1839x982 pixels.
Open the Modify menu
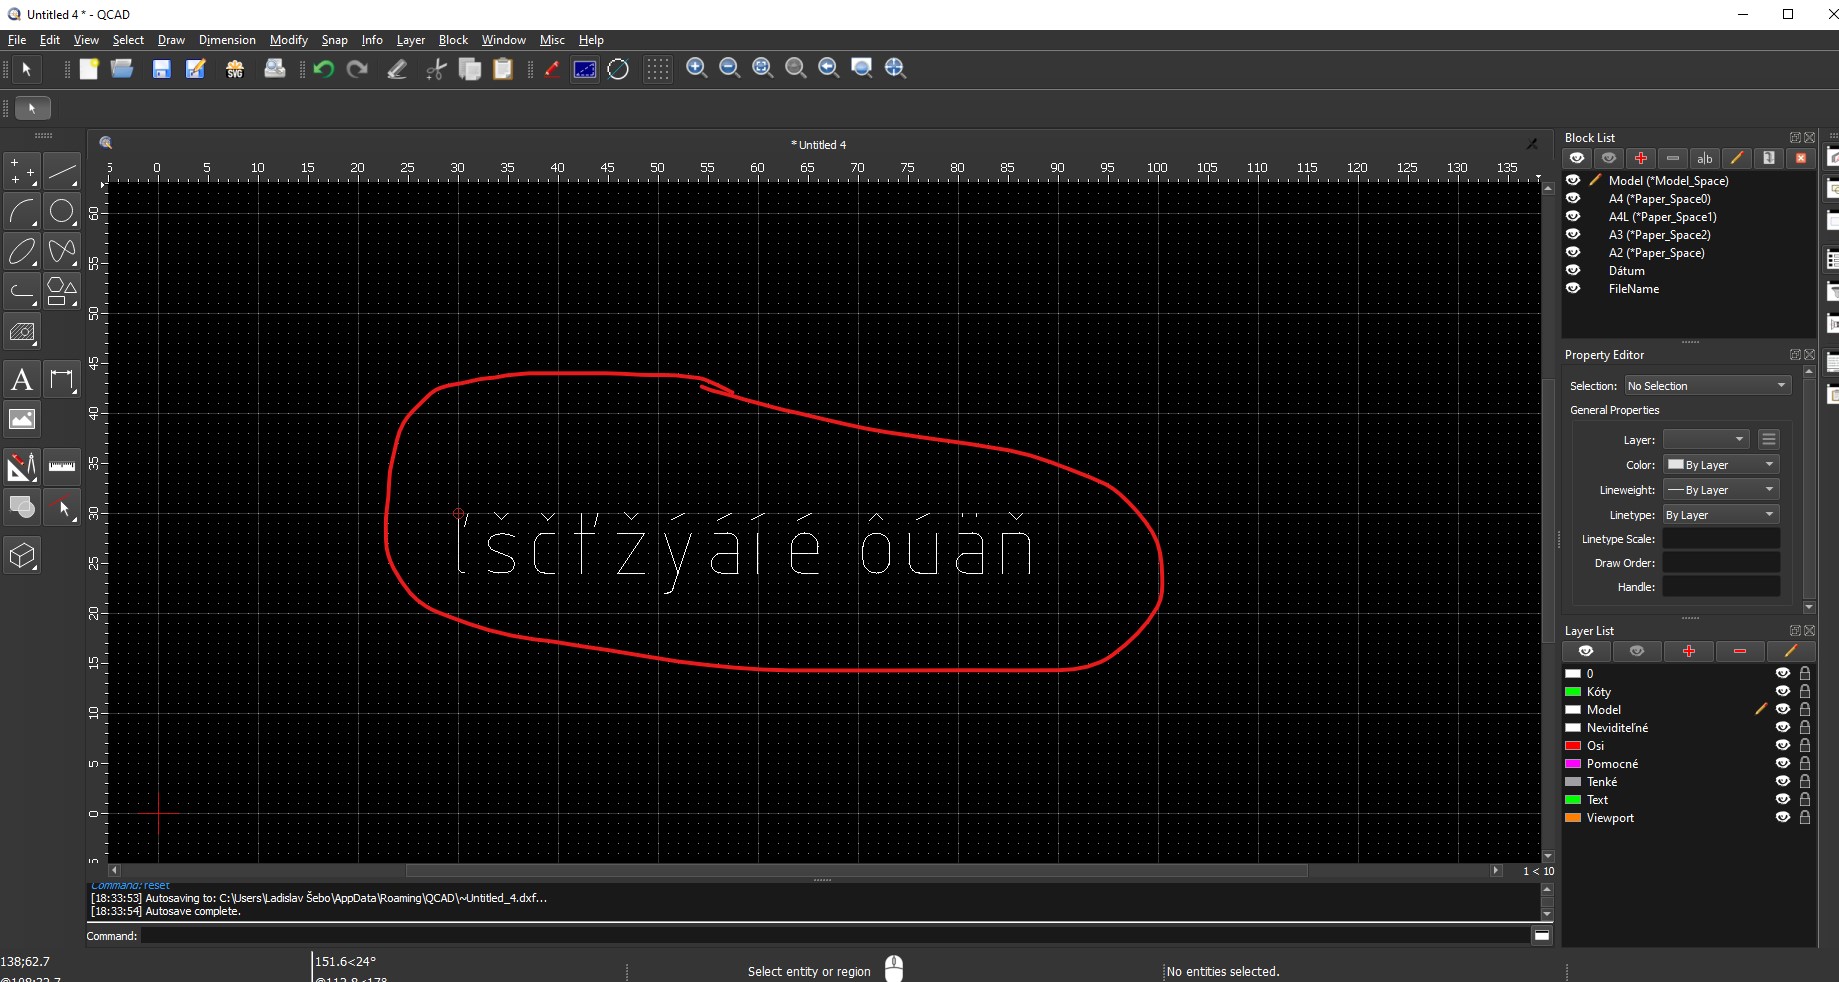(x=288, y=40)
